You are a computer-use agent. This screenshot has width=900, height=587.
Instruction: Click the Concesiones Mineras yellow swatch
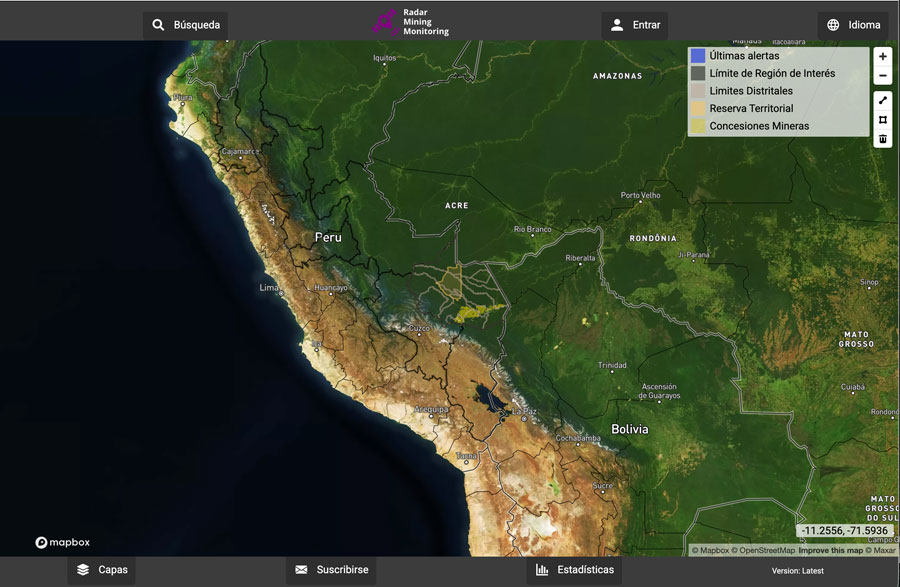pyautogui.click(x=698, y=126)
